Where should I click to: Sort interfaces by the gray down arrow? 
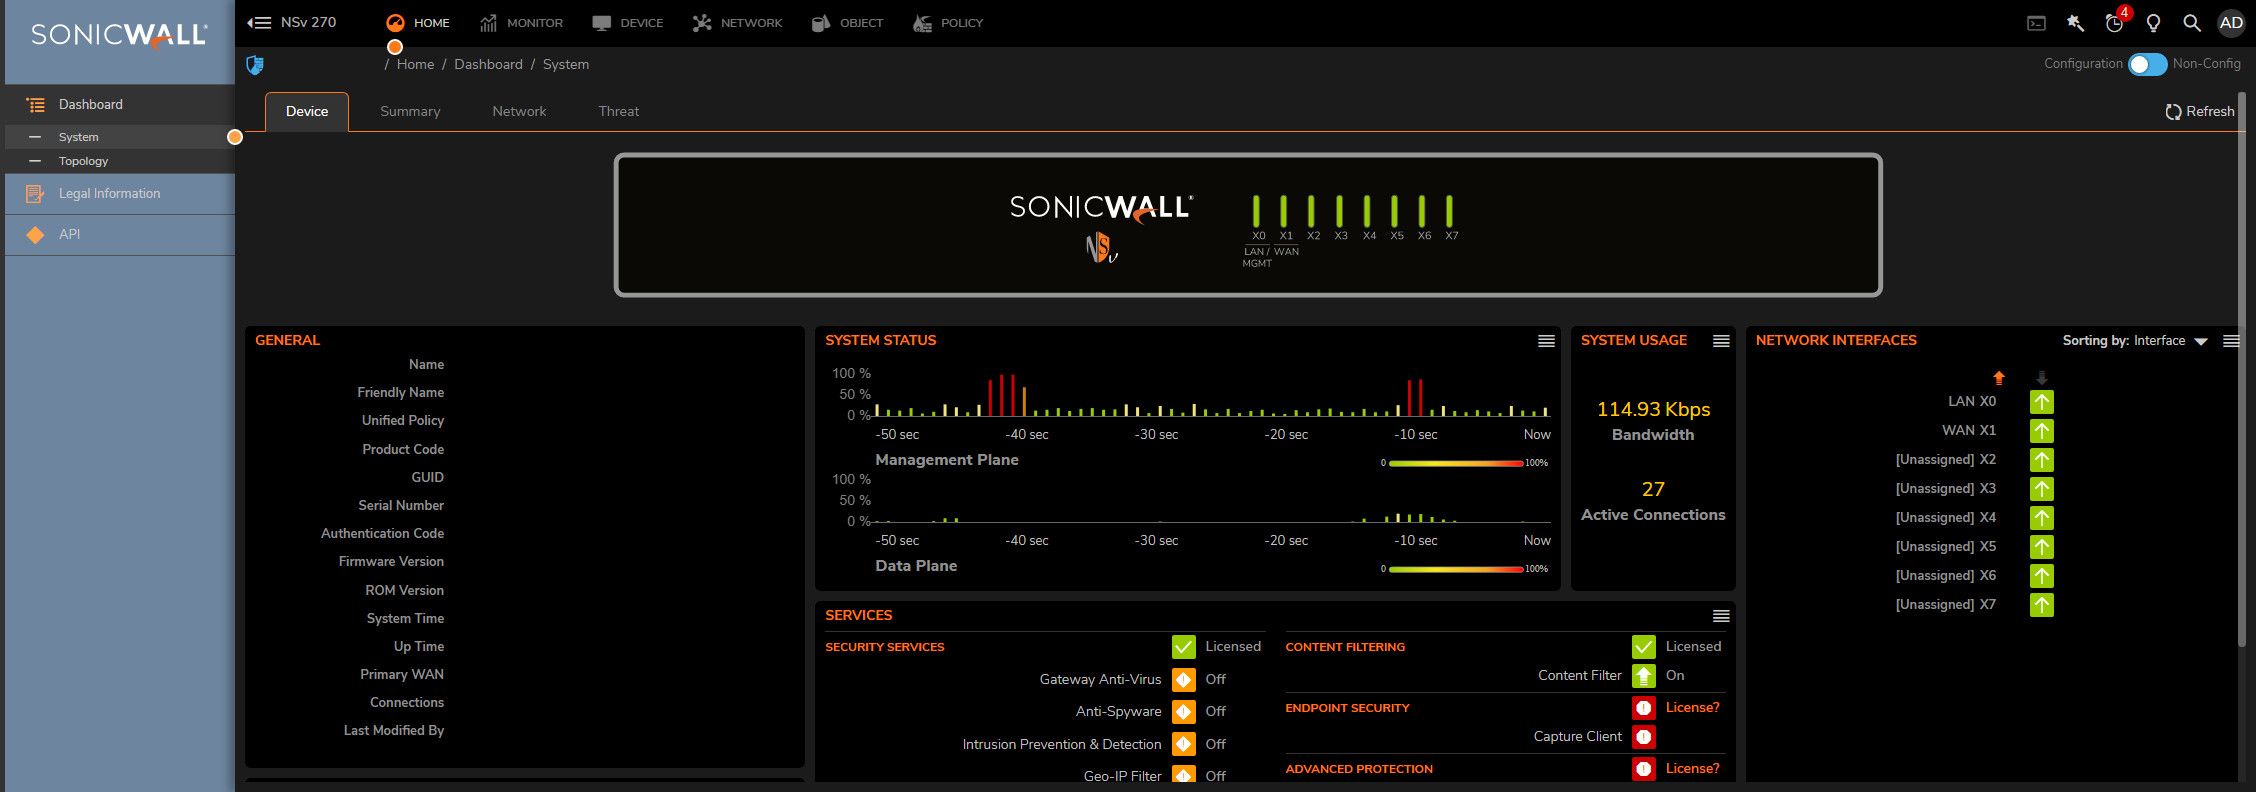click(x=2042, y=378)
